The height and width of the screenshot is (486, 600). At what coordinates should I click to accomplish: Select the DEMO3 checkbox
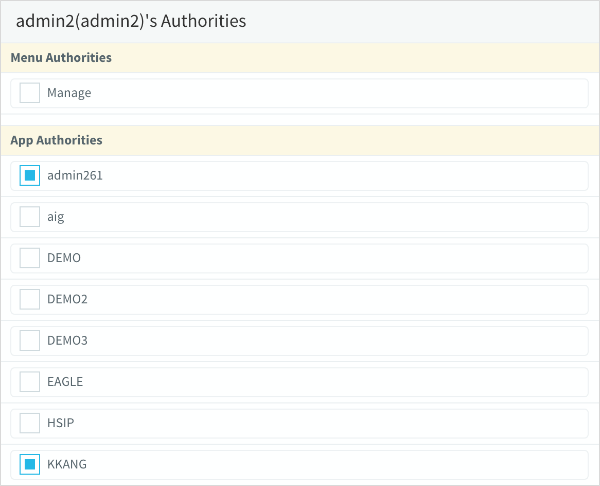(x=30, y=340)
